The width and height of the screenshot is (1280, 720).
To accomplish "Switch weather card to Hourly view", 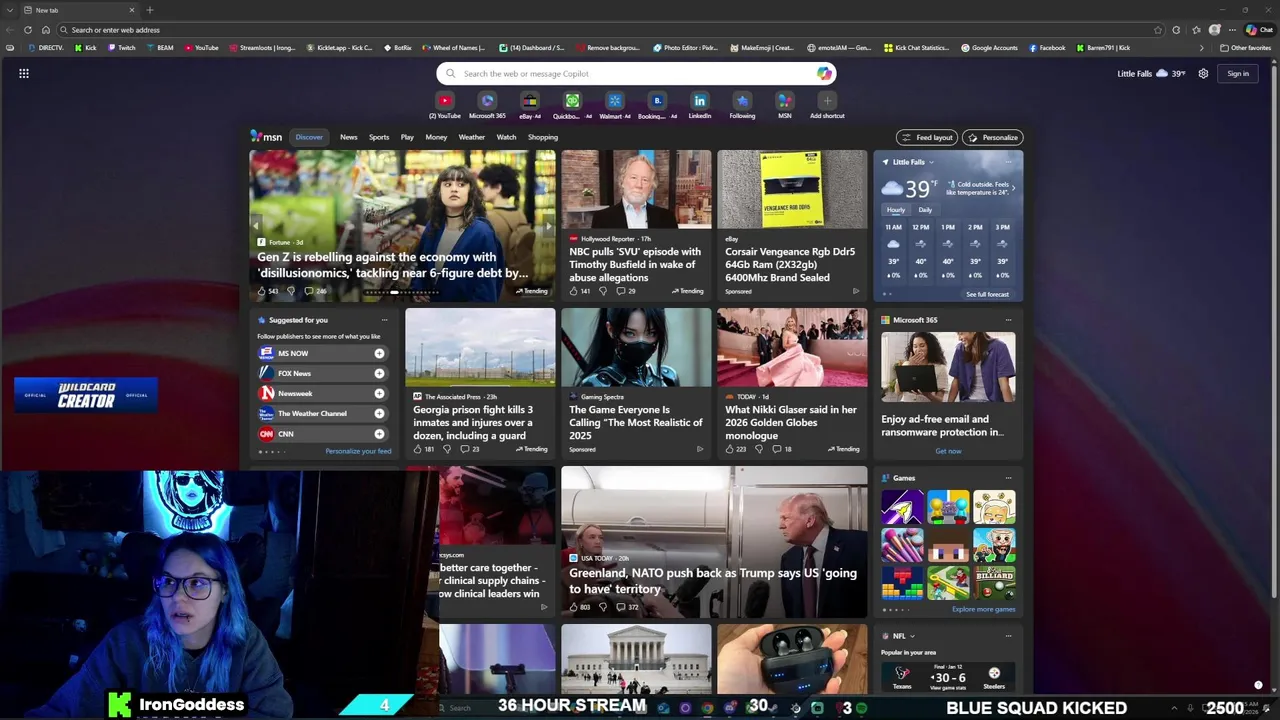I will tap(895, 210).
